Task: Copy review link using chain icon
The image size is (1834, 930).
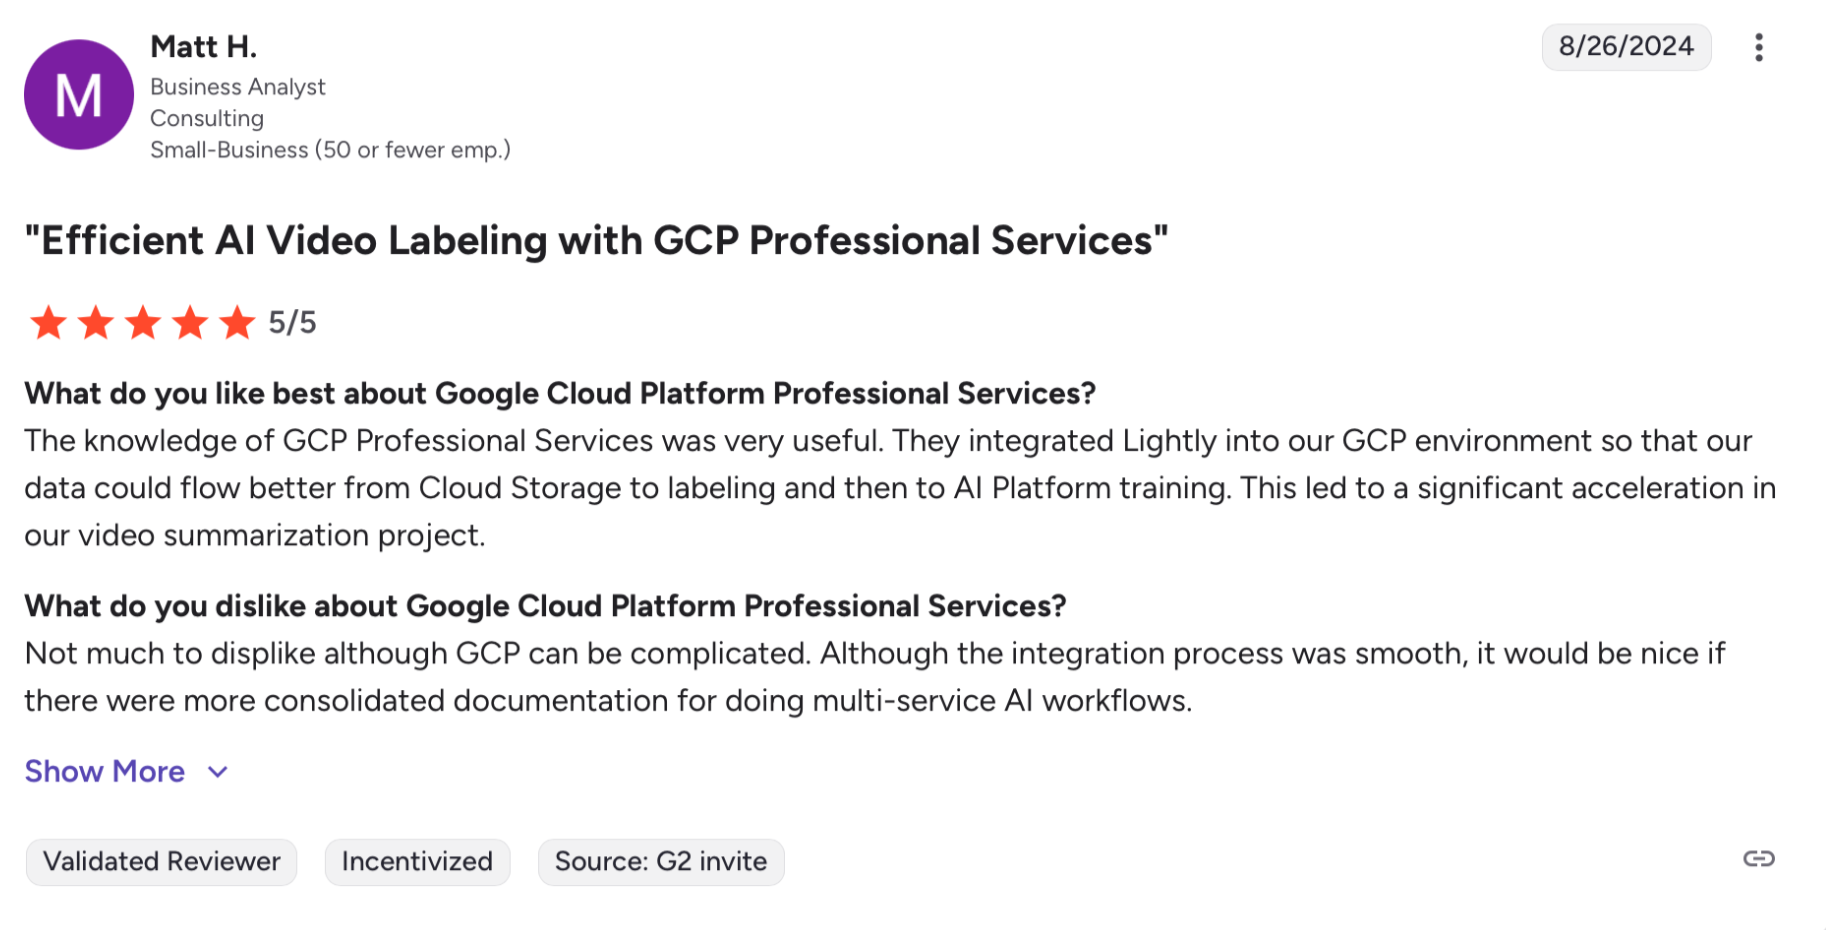Action: click(1758, 859)
